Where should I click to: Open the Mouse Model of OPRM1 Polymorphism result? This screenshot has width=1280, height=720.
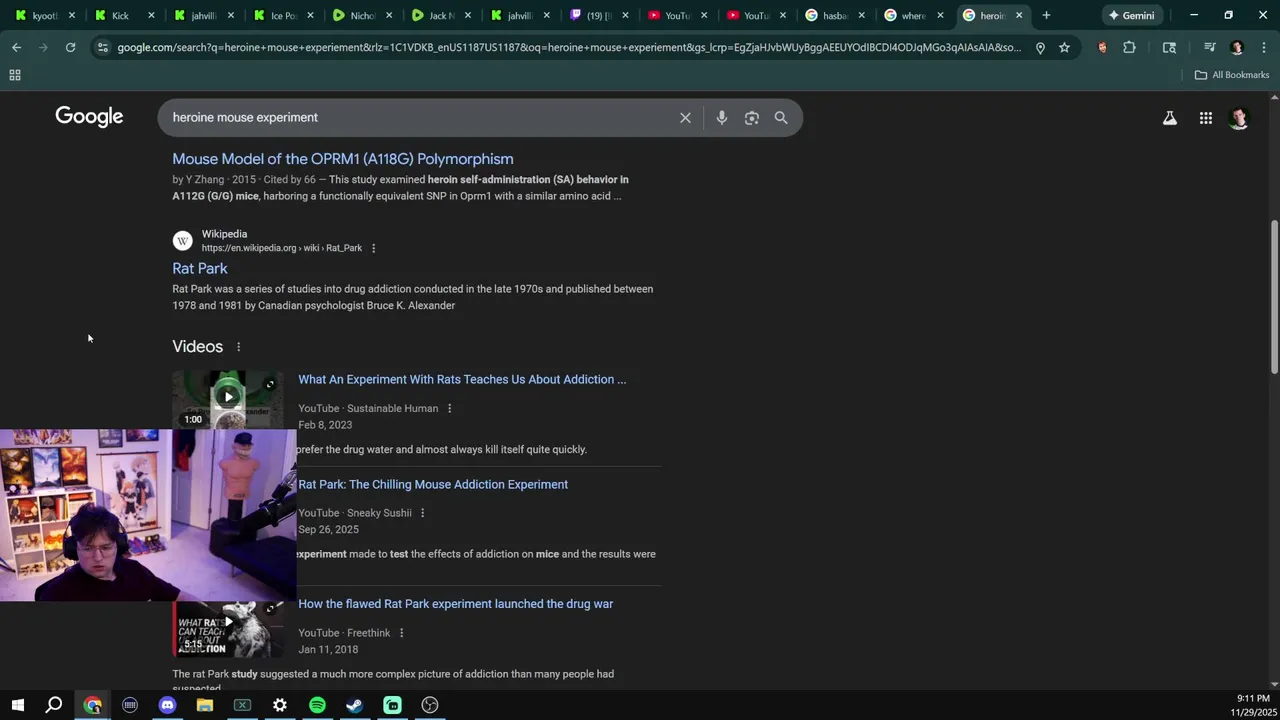tap(343, 159)
